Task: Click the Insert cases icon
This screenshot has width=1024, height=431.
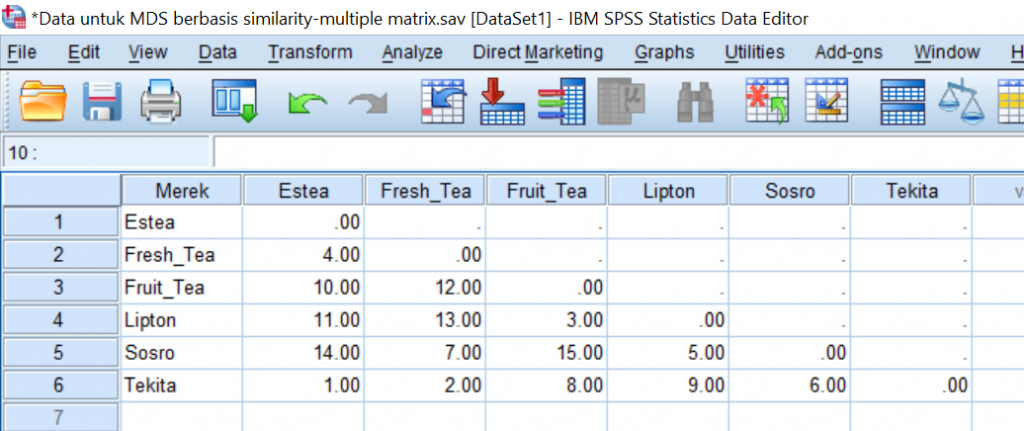Action: click(767, 101)
